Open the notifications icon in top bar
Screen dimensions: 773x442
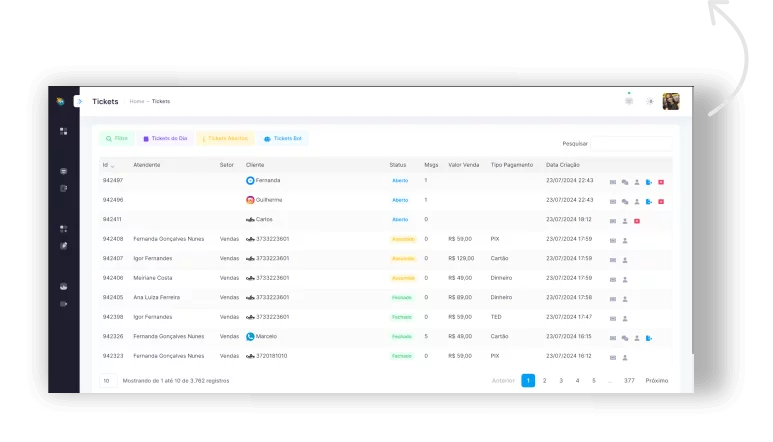[629, 101]
